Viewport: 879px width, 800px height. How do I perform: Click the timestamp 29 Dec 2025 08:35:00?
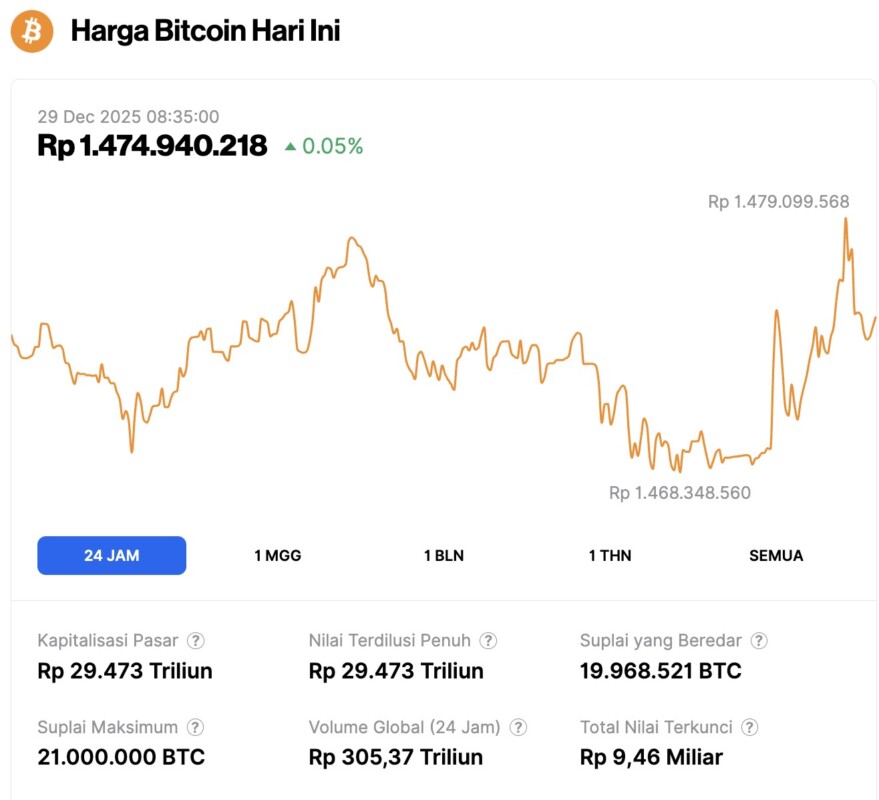[x=129, y=117]
